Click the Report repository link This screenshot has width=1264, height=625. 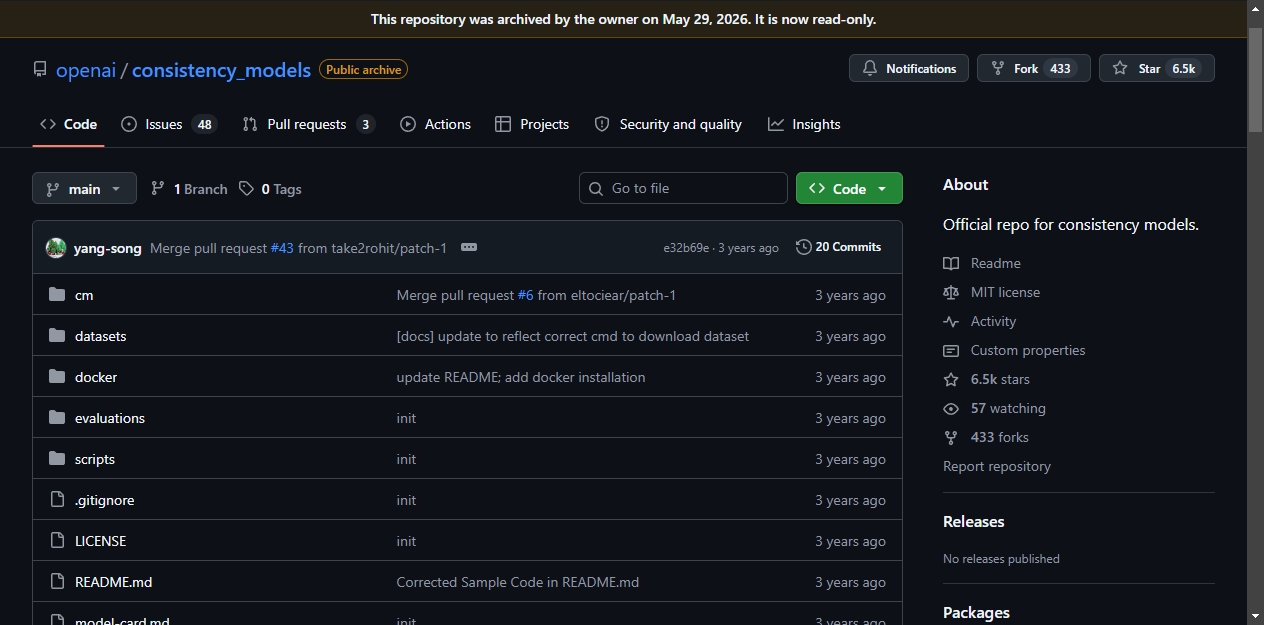[x=997, y=466]
